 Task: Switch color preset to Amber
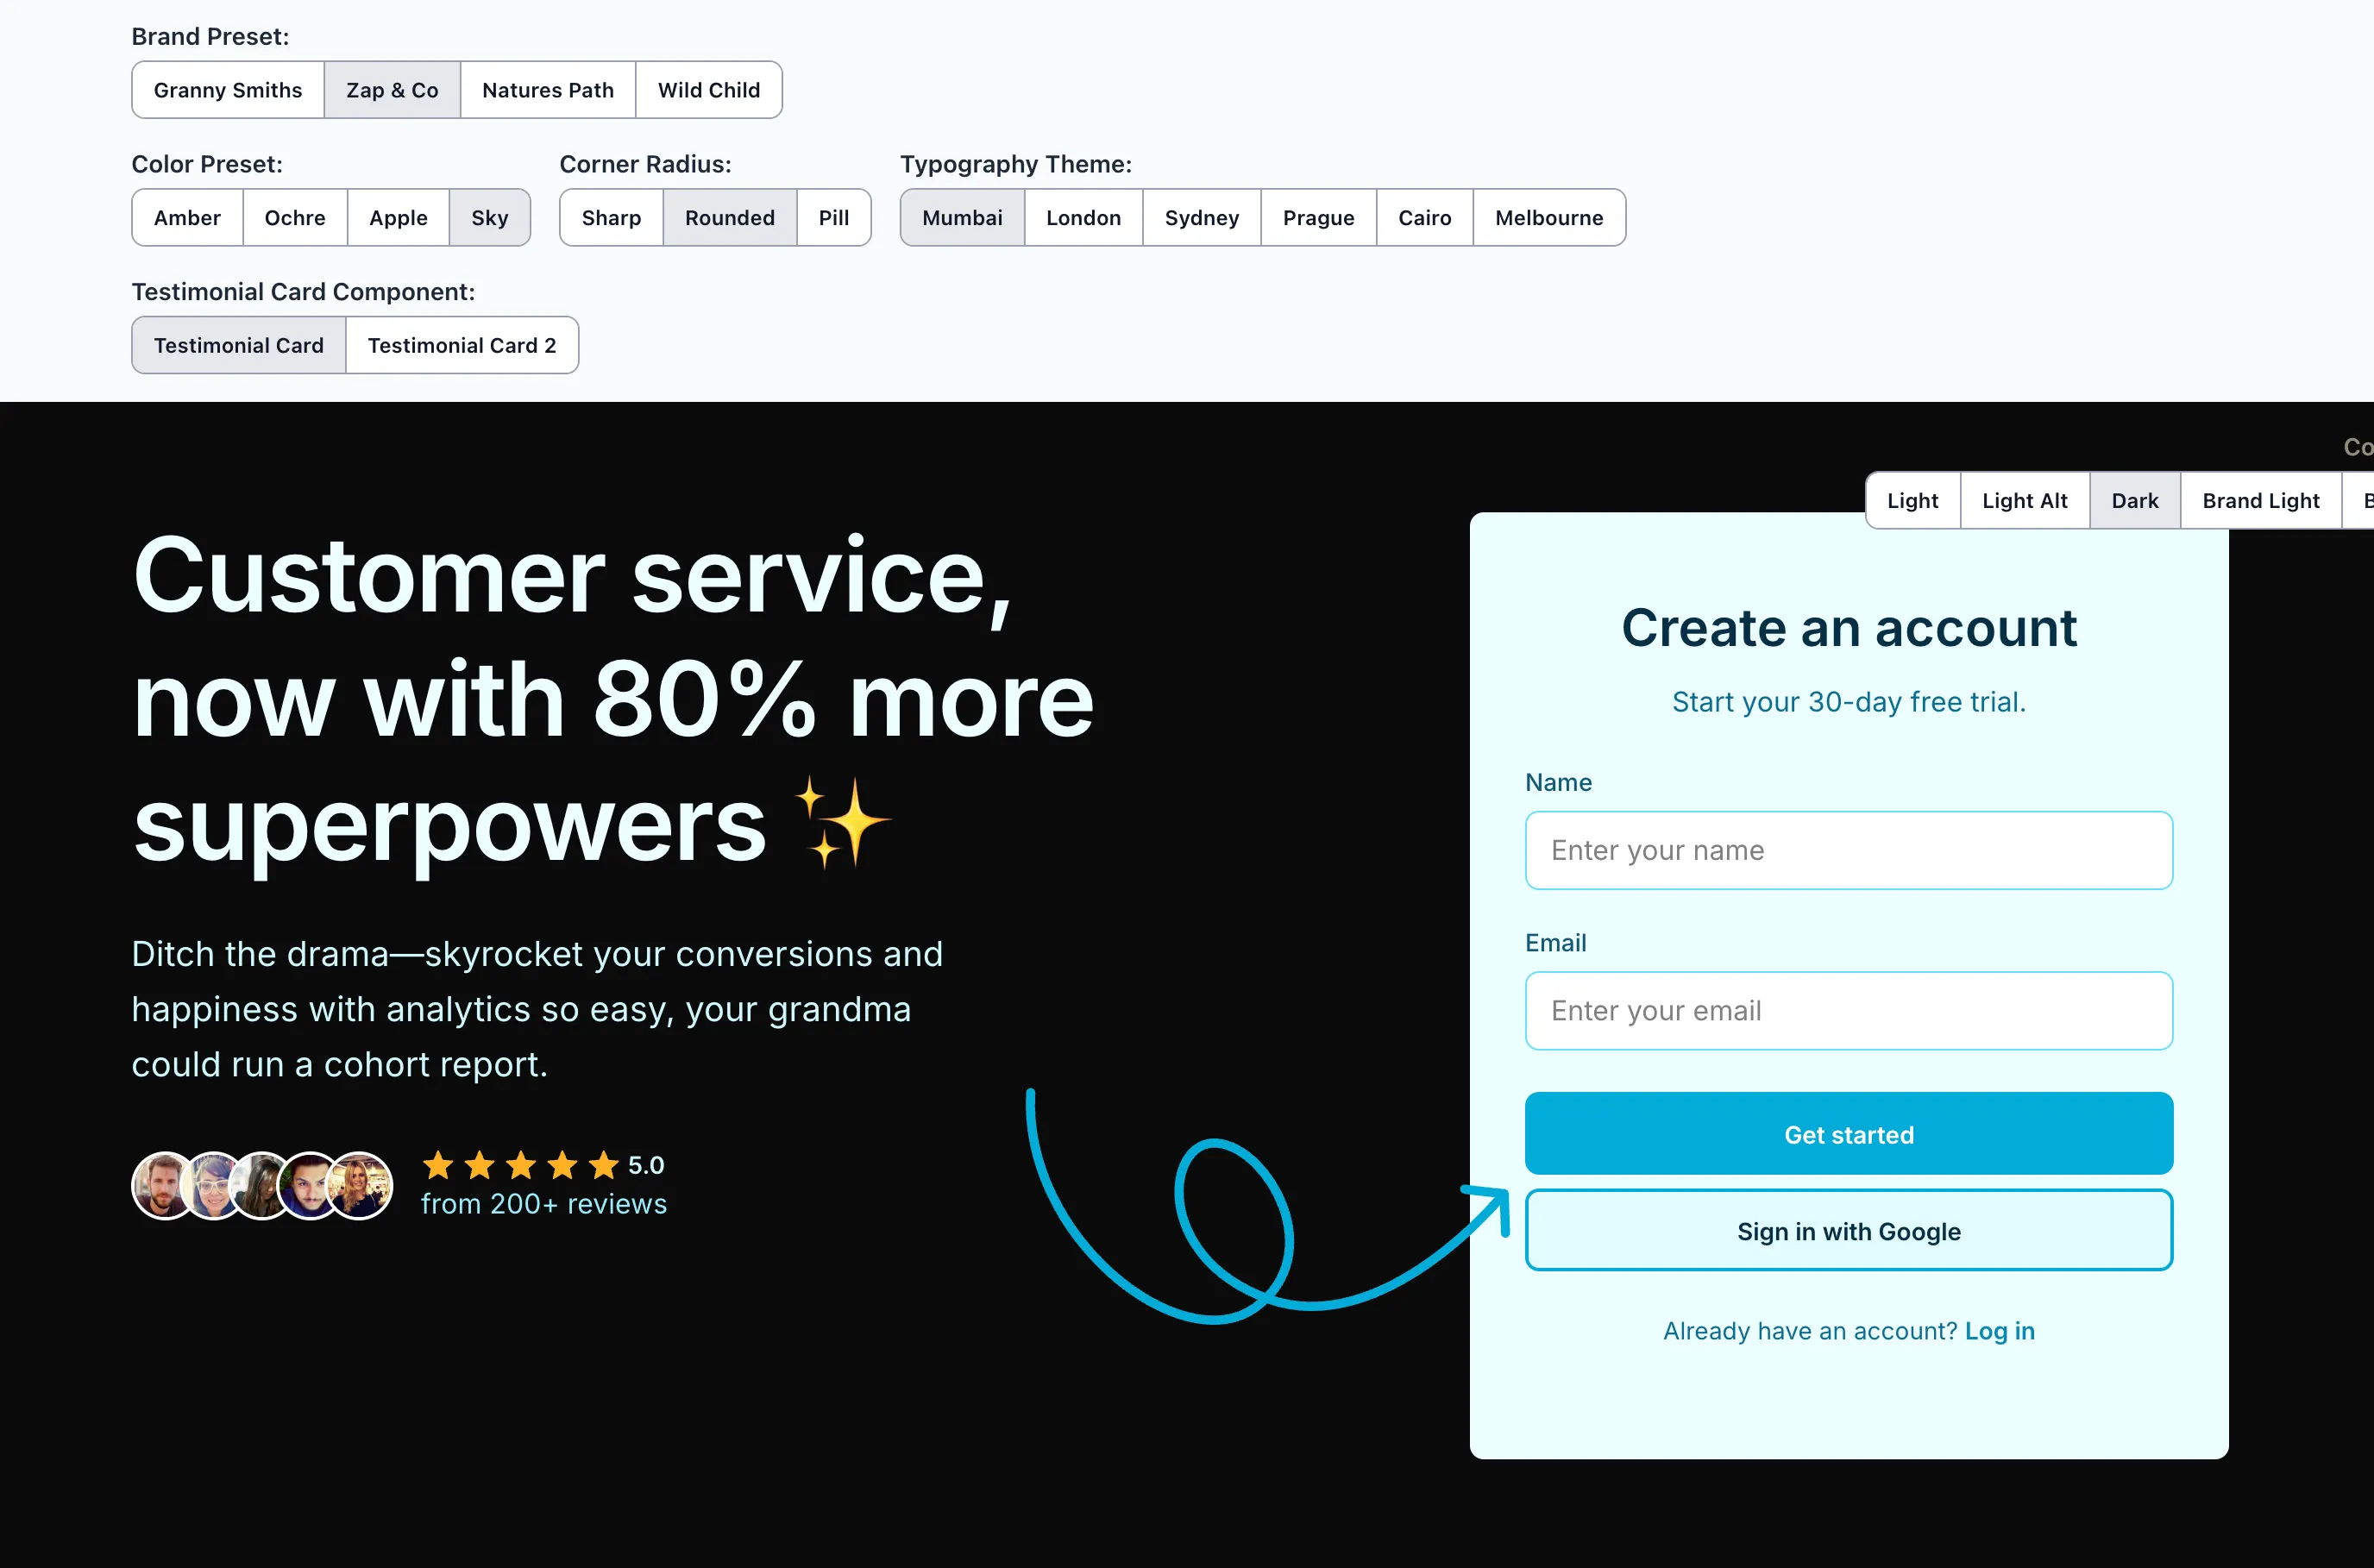187,218
